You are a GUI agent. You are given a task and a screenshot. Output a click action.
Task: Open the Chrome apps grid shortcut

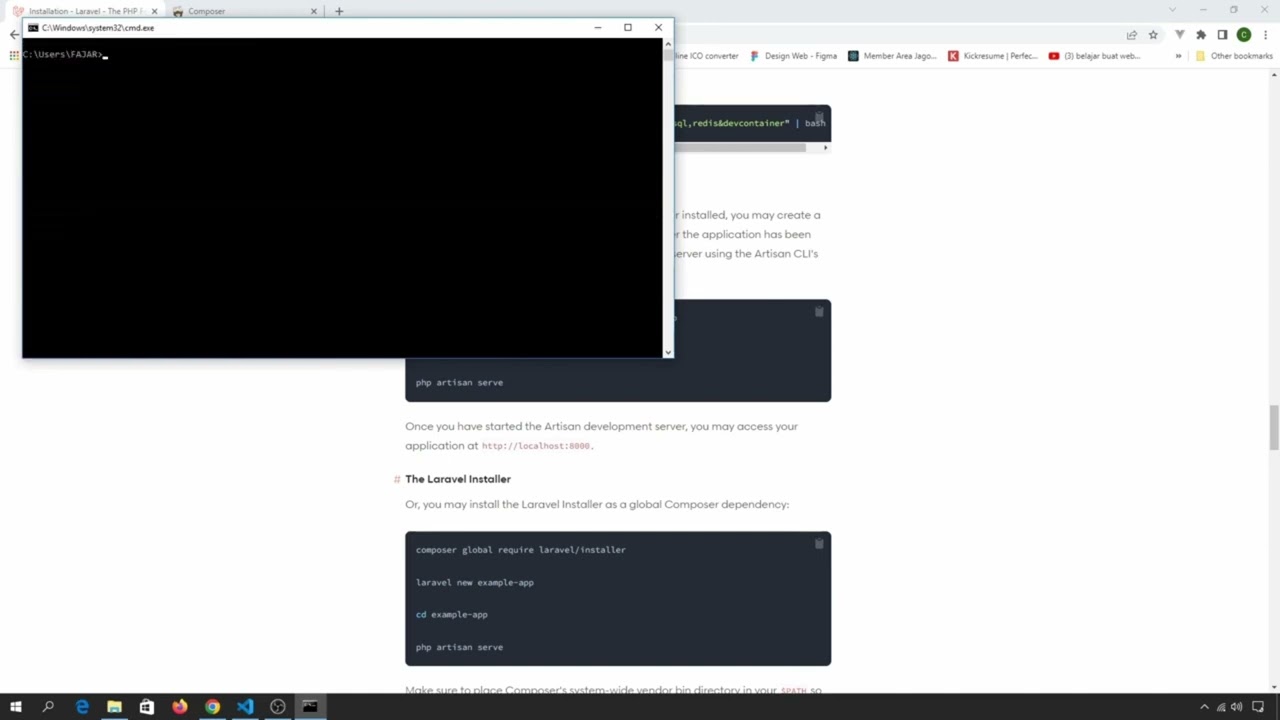(14, 55)
